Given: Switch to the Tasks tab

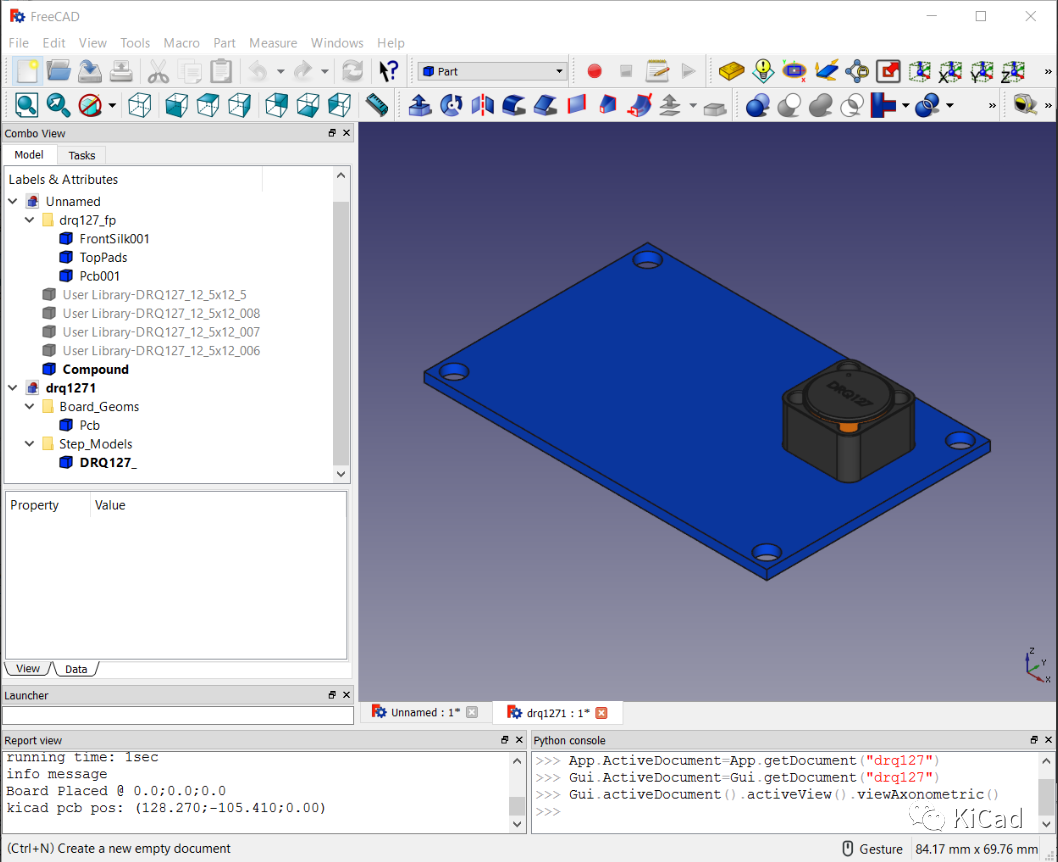Looking at the screenshot, I should click(x=82, y=155).
